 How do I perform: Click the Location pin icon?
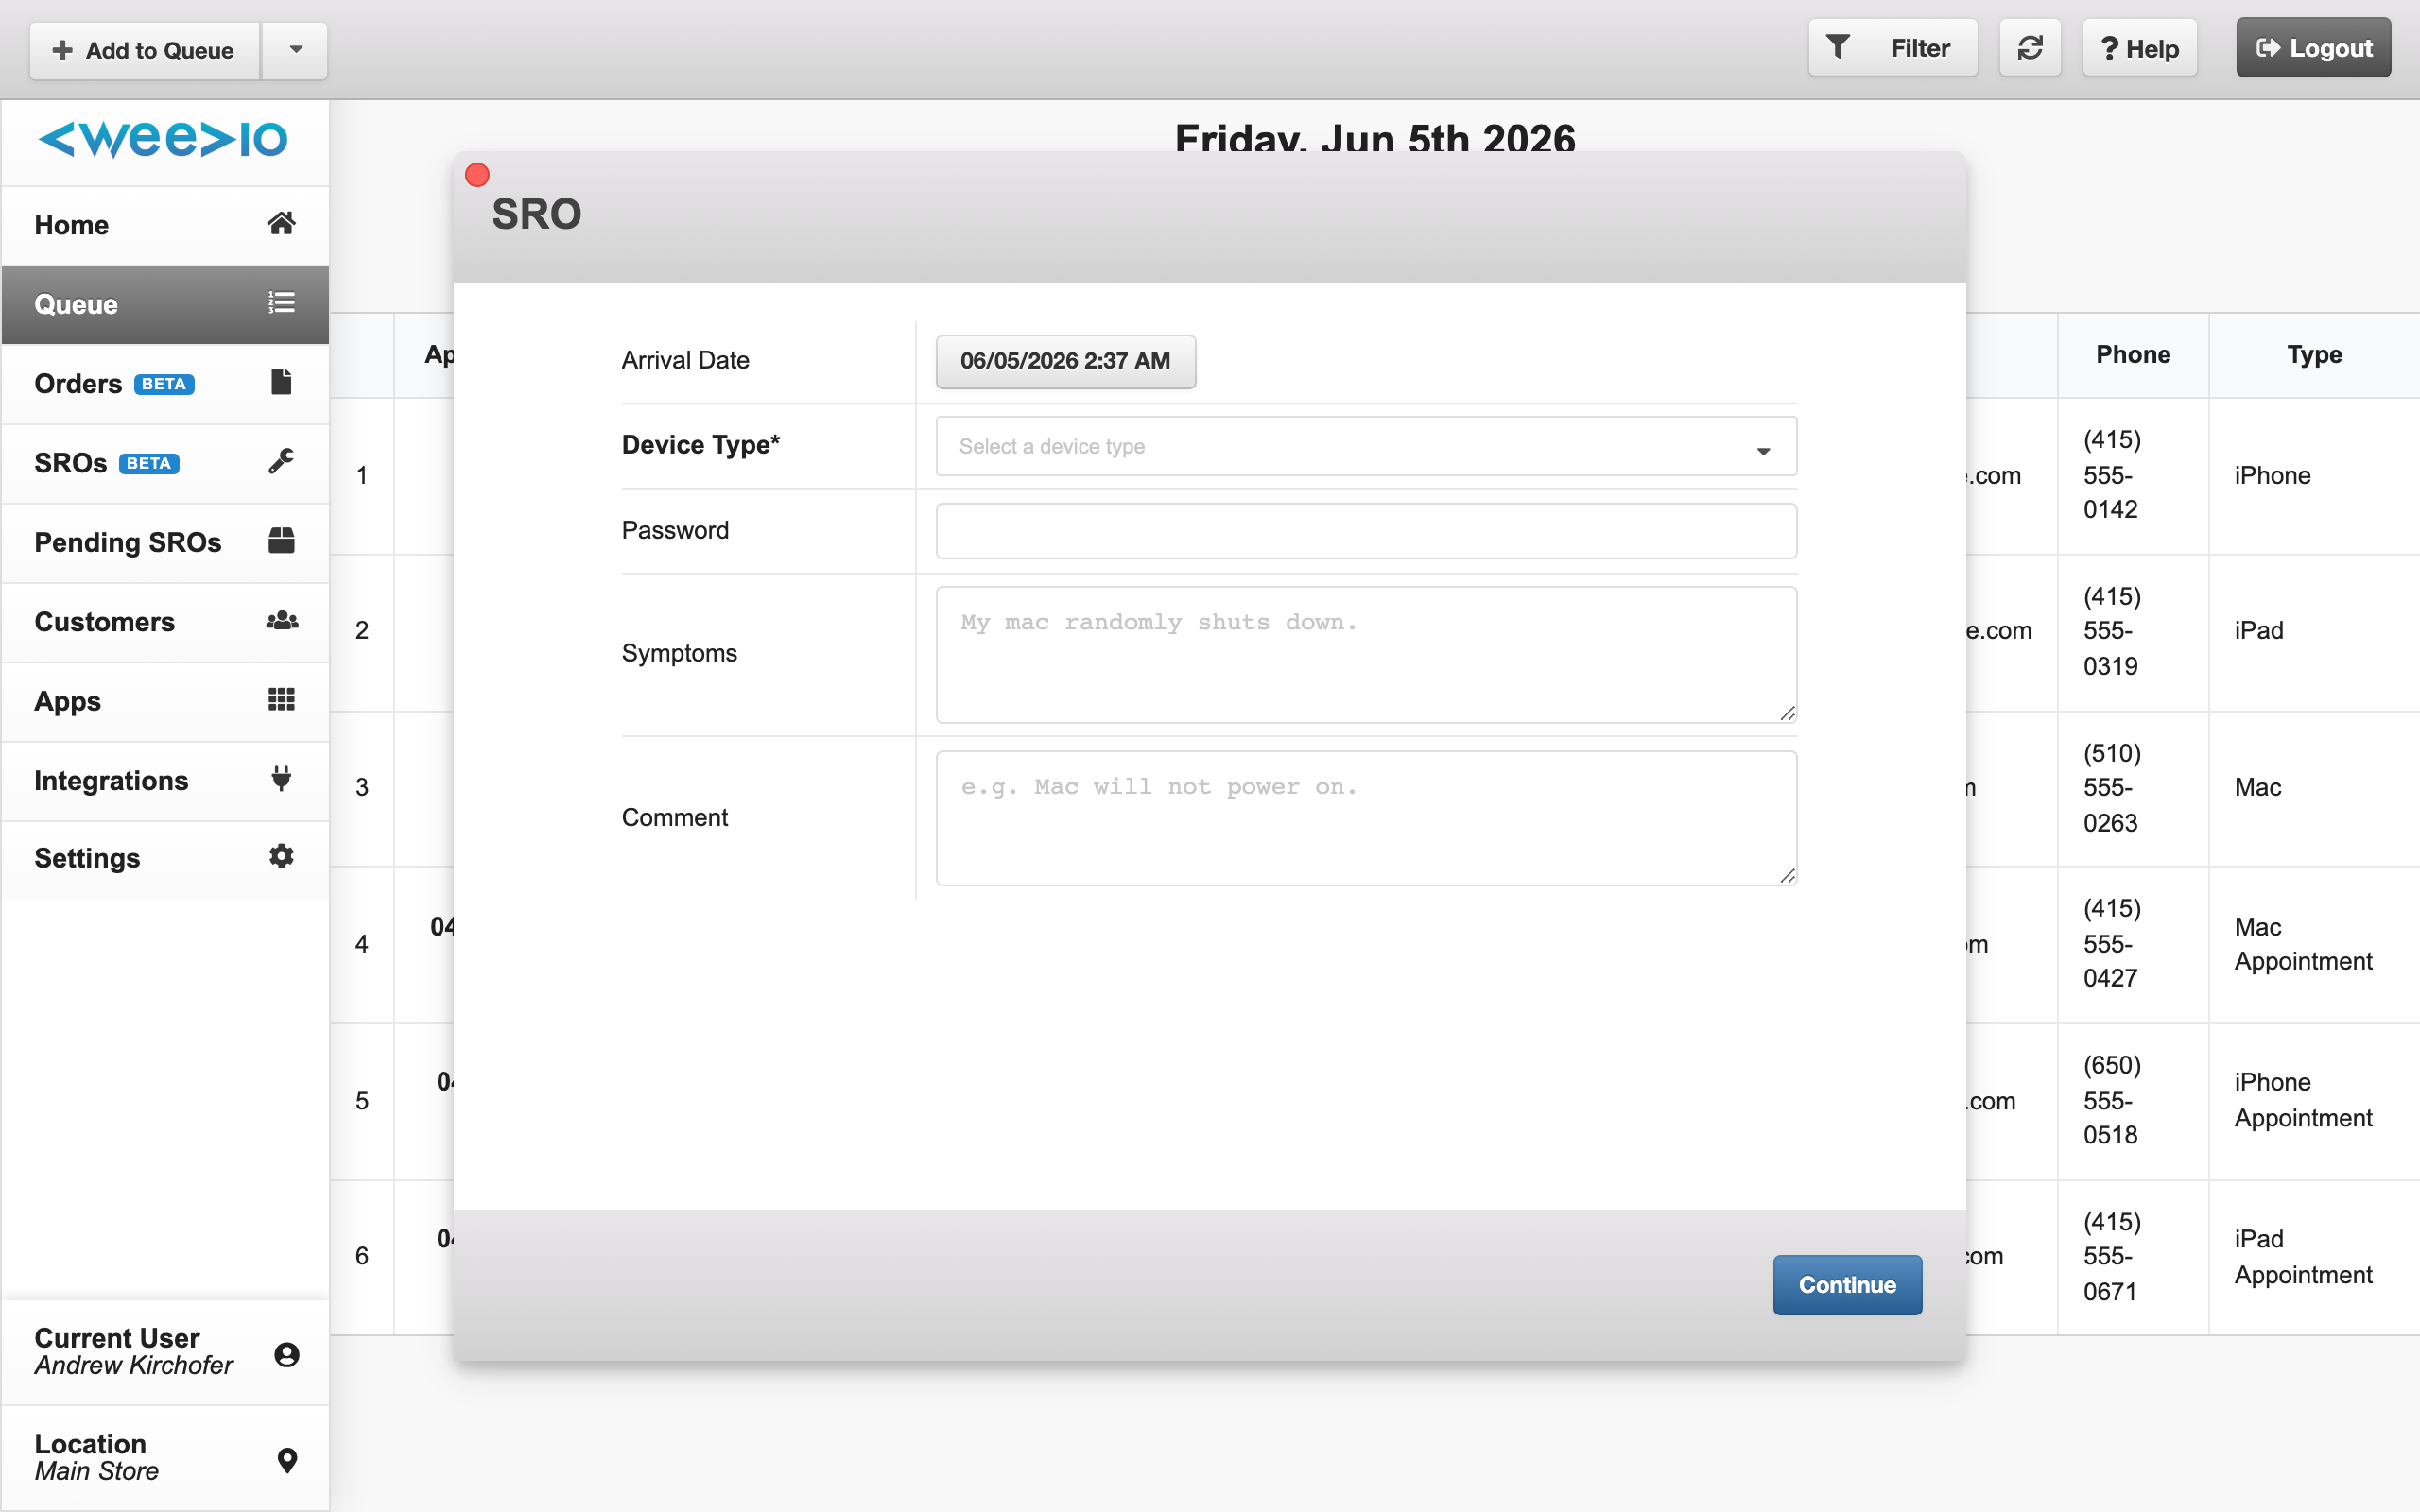287,1460
